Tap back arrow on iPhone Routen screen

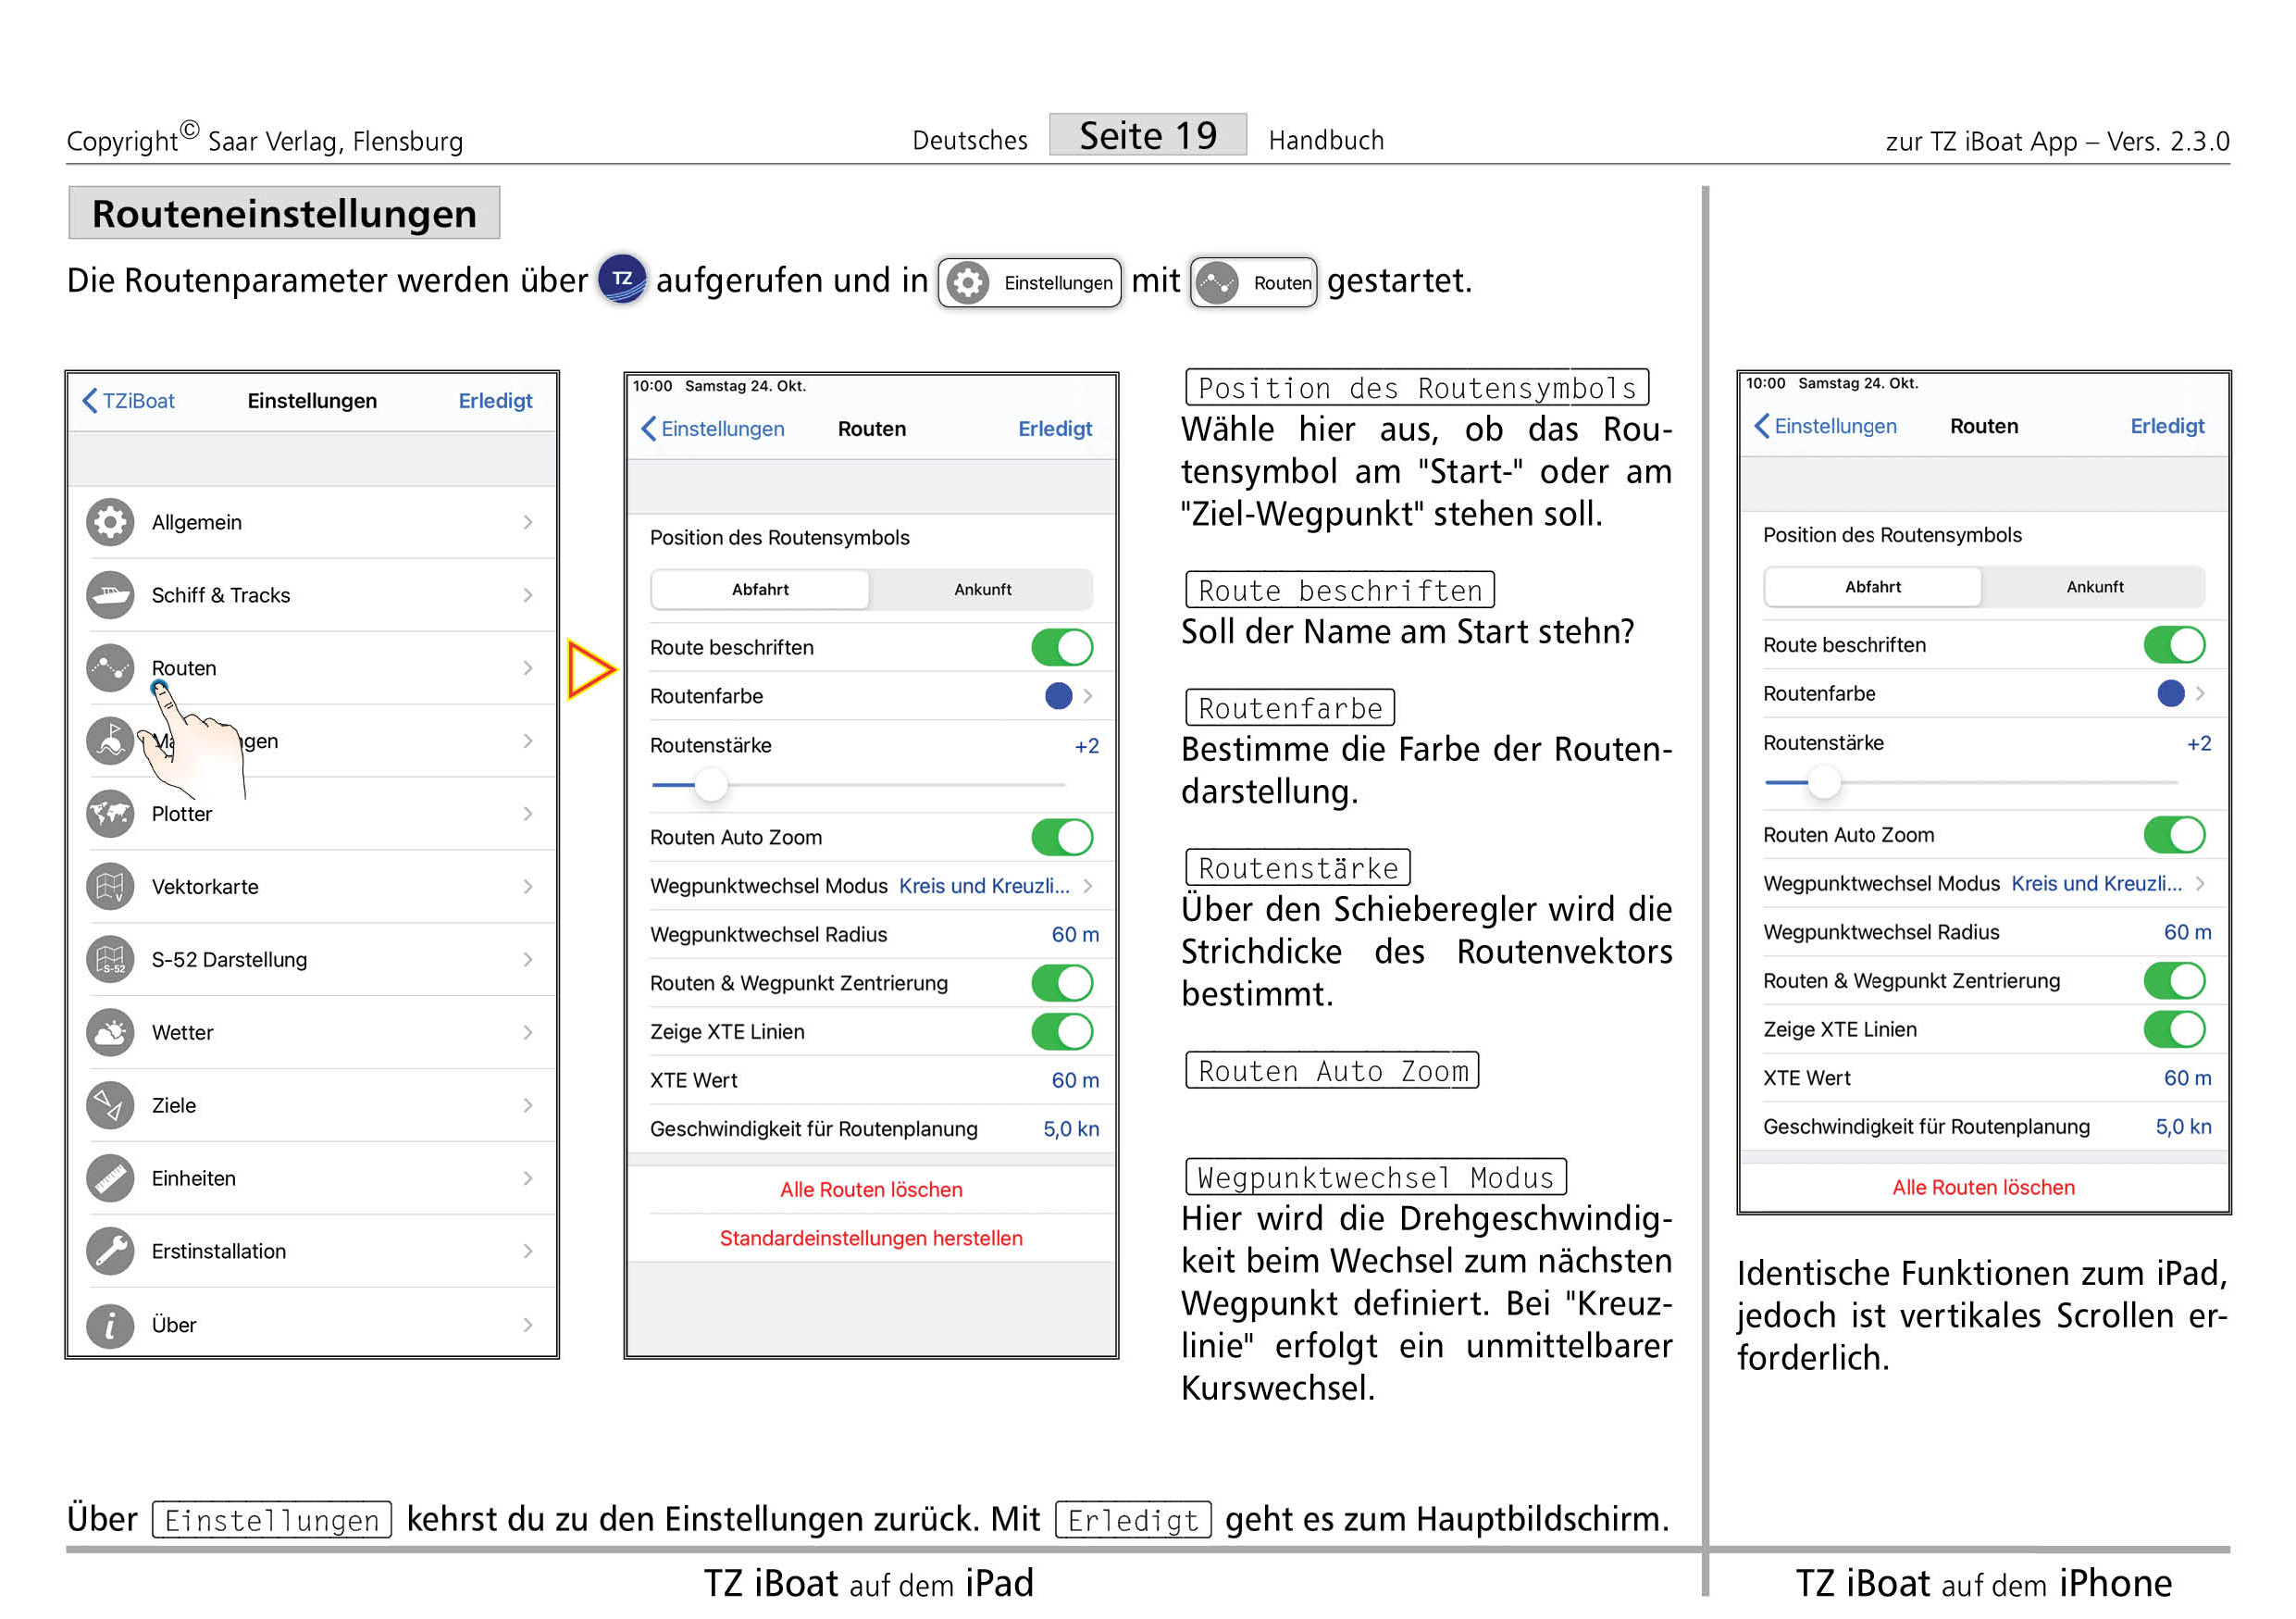point(1762,426)
